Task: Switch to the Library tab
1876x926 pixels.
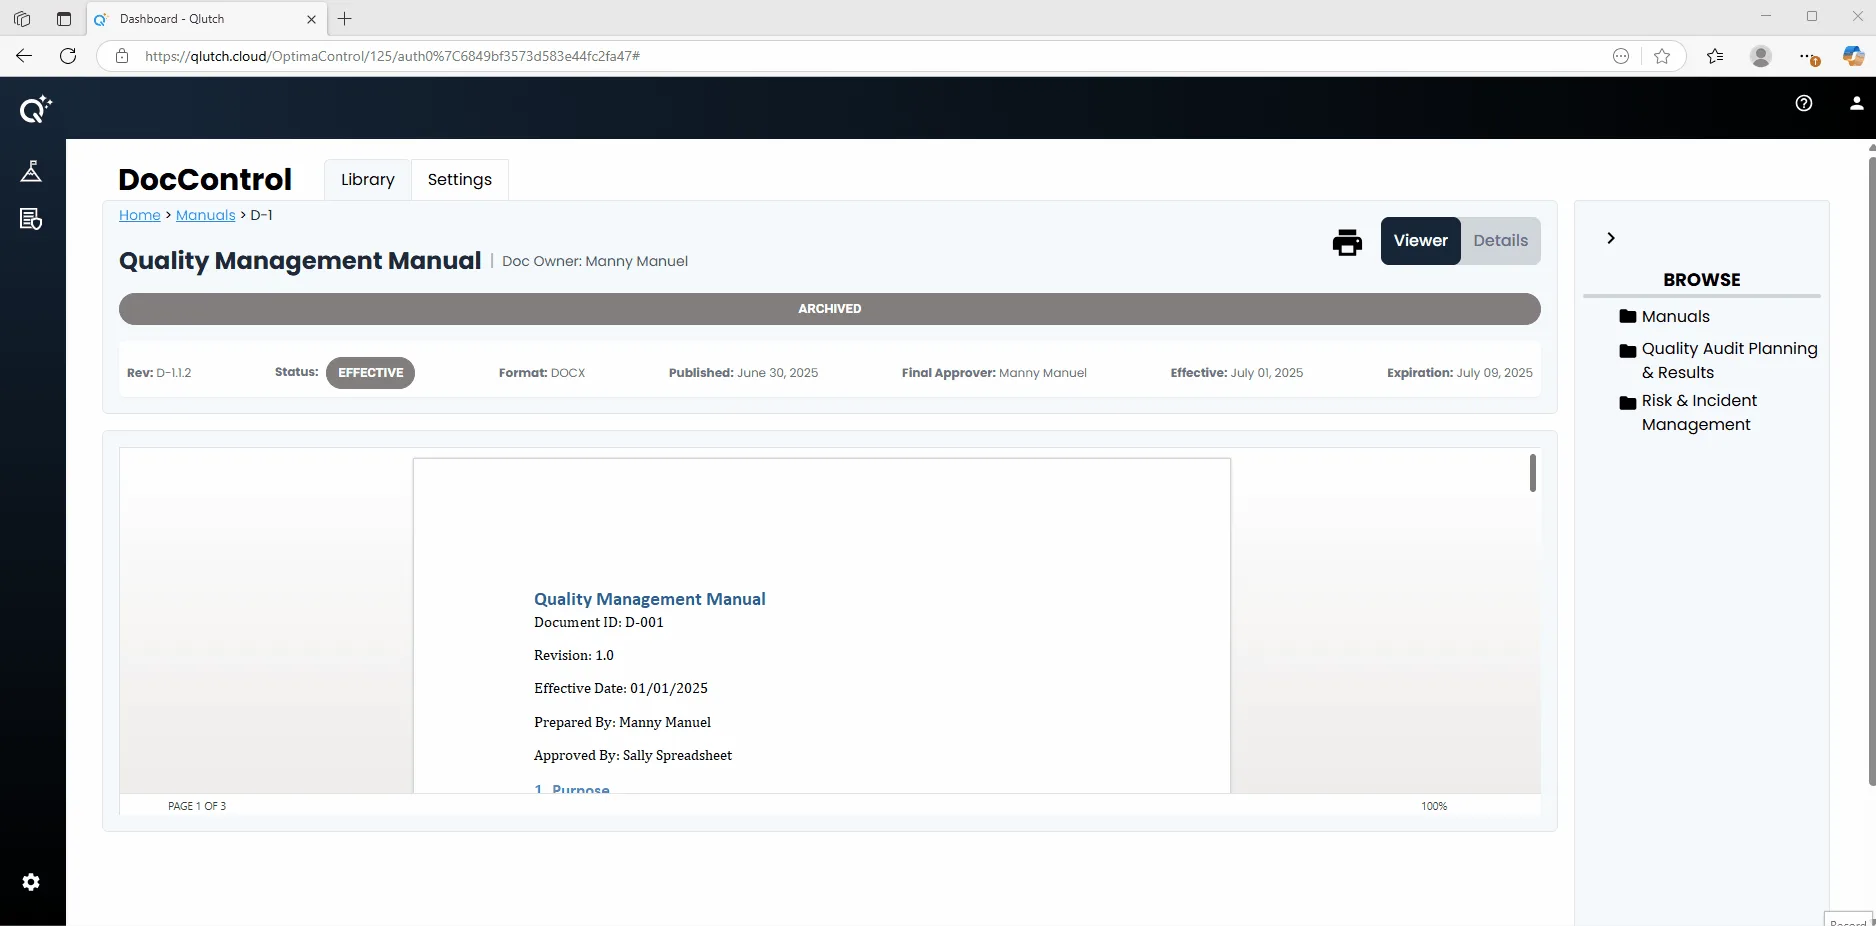Action: [367, 180]
